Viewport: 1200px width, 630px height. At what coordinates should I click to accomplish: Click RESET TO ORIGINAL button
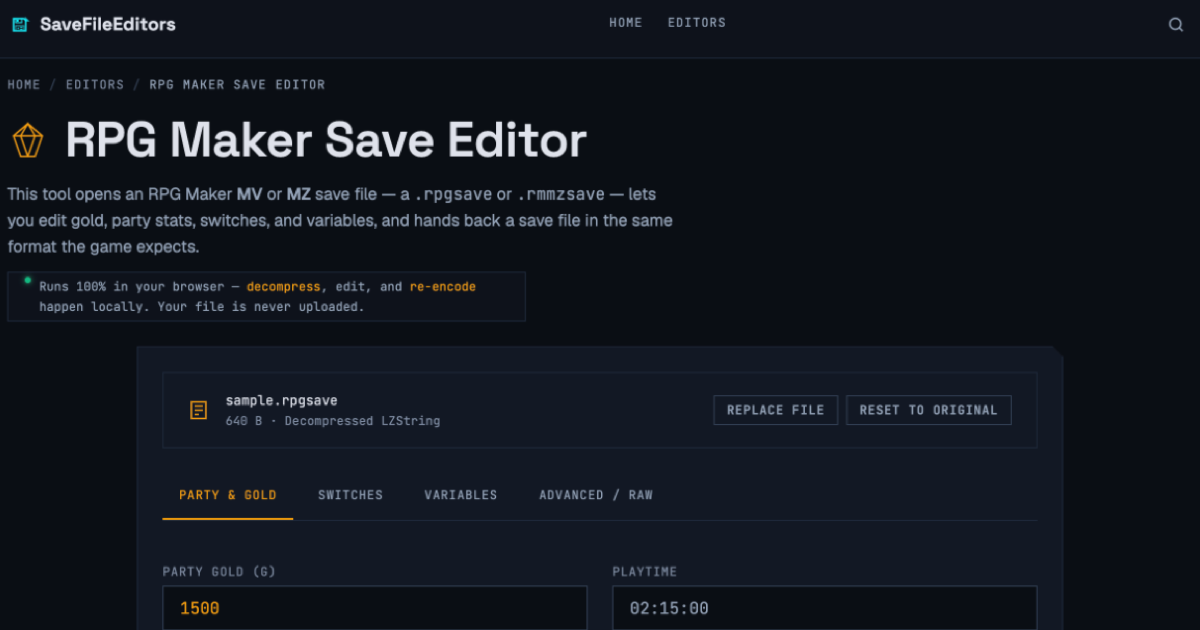[x=929, y=410]
